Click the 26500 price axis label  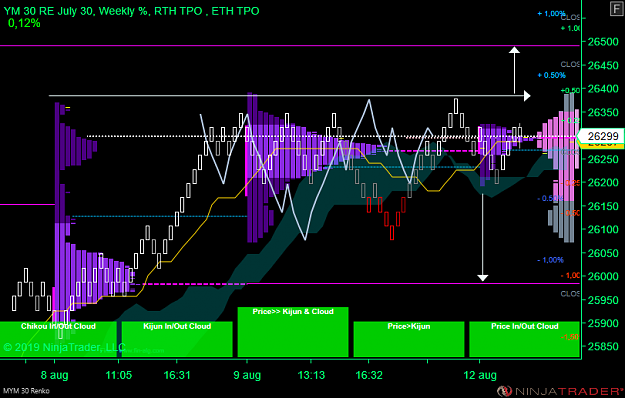pos(603,42)
